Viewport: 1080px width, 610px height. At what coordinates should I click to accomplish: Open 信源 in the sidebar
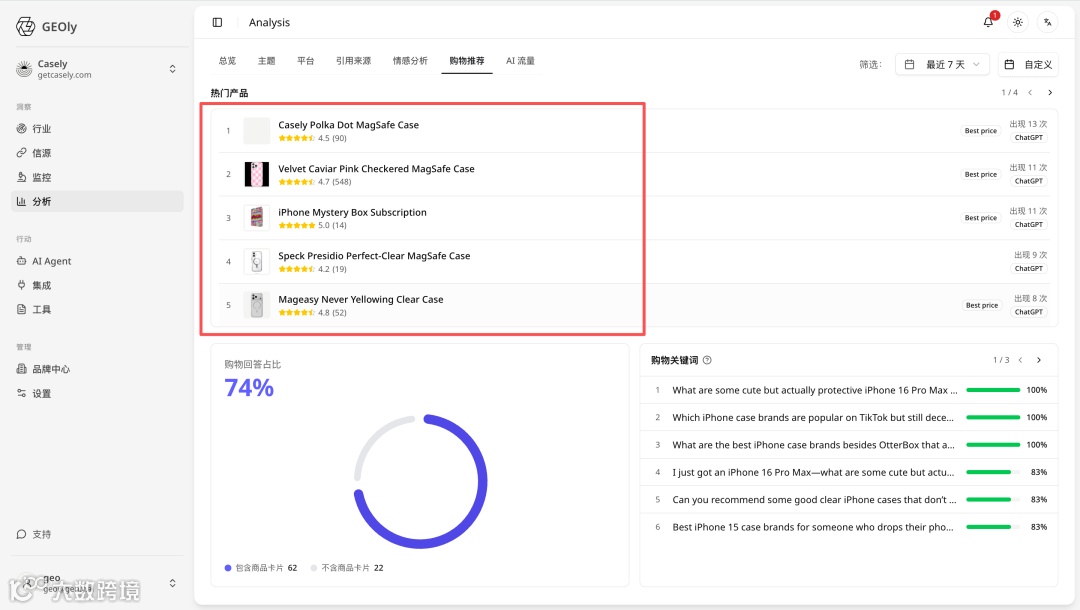point(97,153)
